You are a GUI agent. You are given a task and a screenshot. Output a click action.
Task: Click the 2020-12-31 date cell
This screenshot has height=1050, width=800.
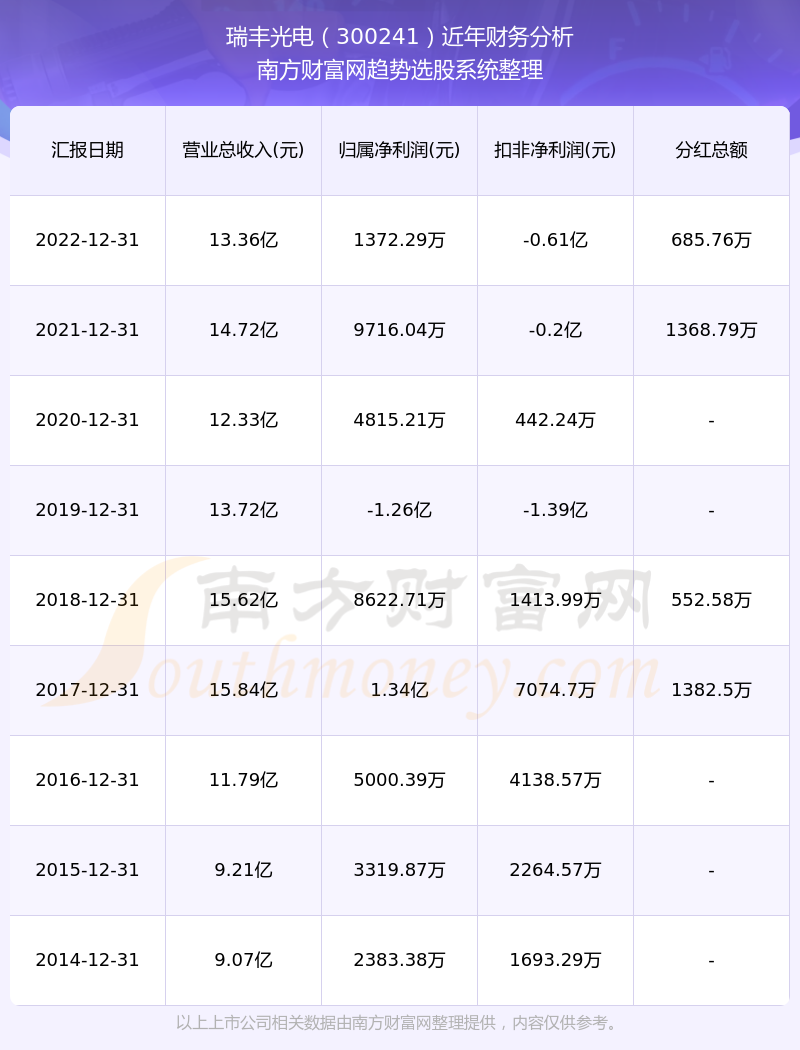(x=88, y=421)
